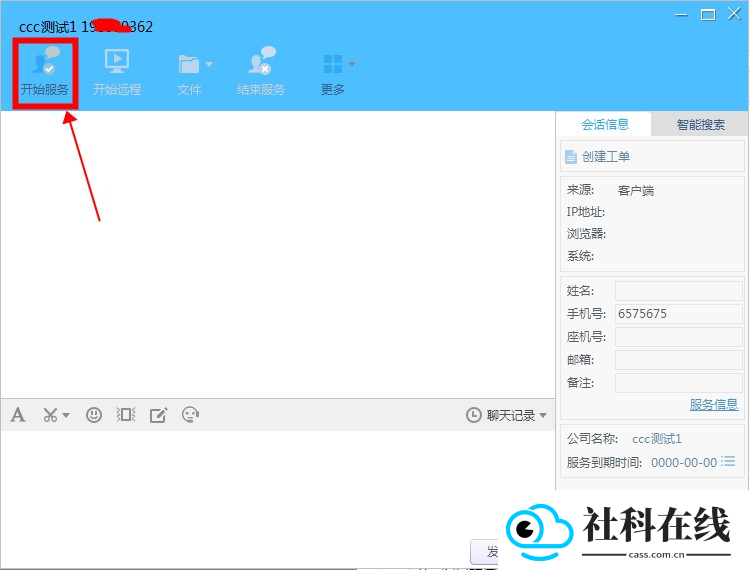Click the 手机号 field showing 6575675
Viewport: 750px width, 570px height.
click(678, 314)
